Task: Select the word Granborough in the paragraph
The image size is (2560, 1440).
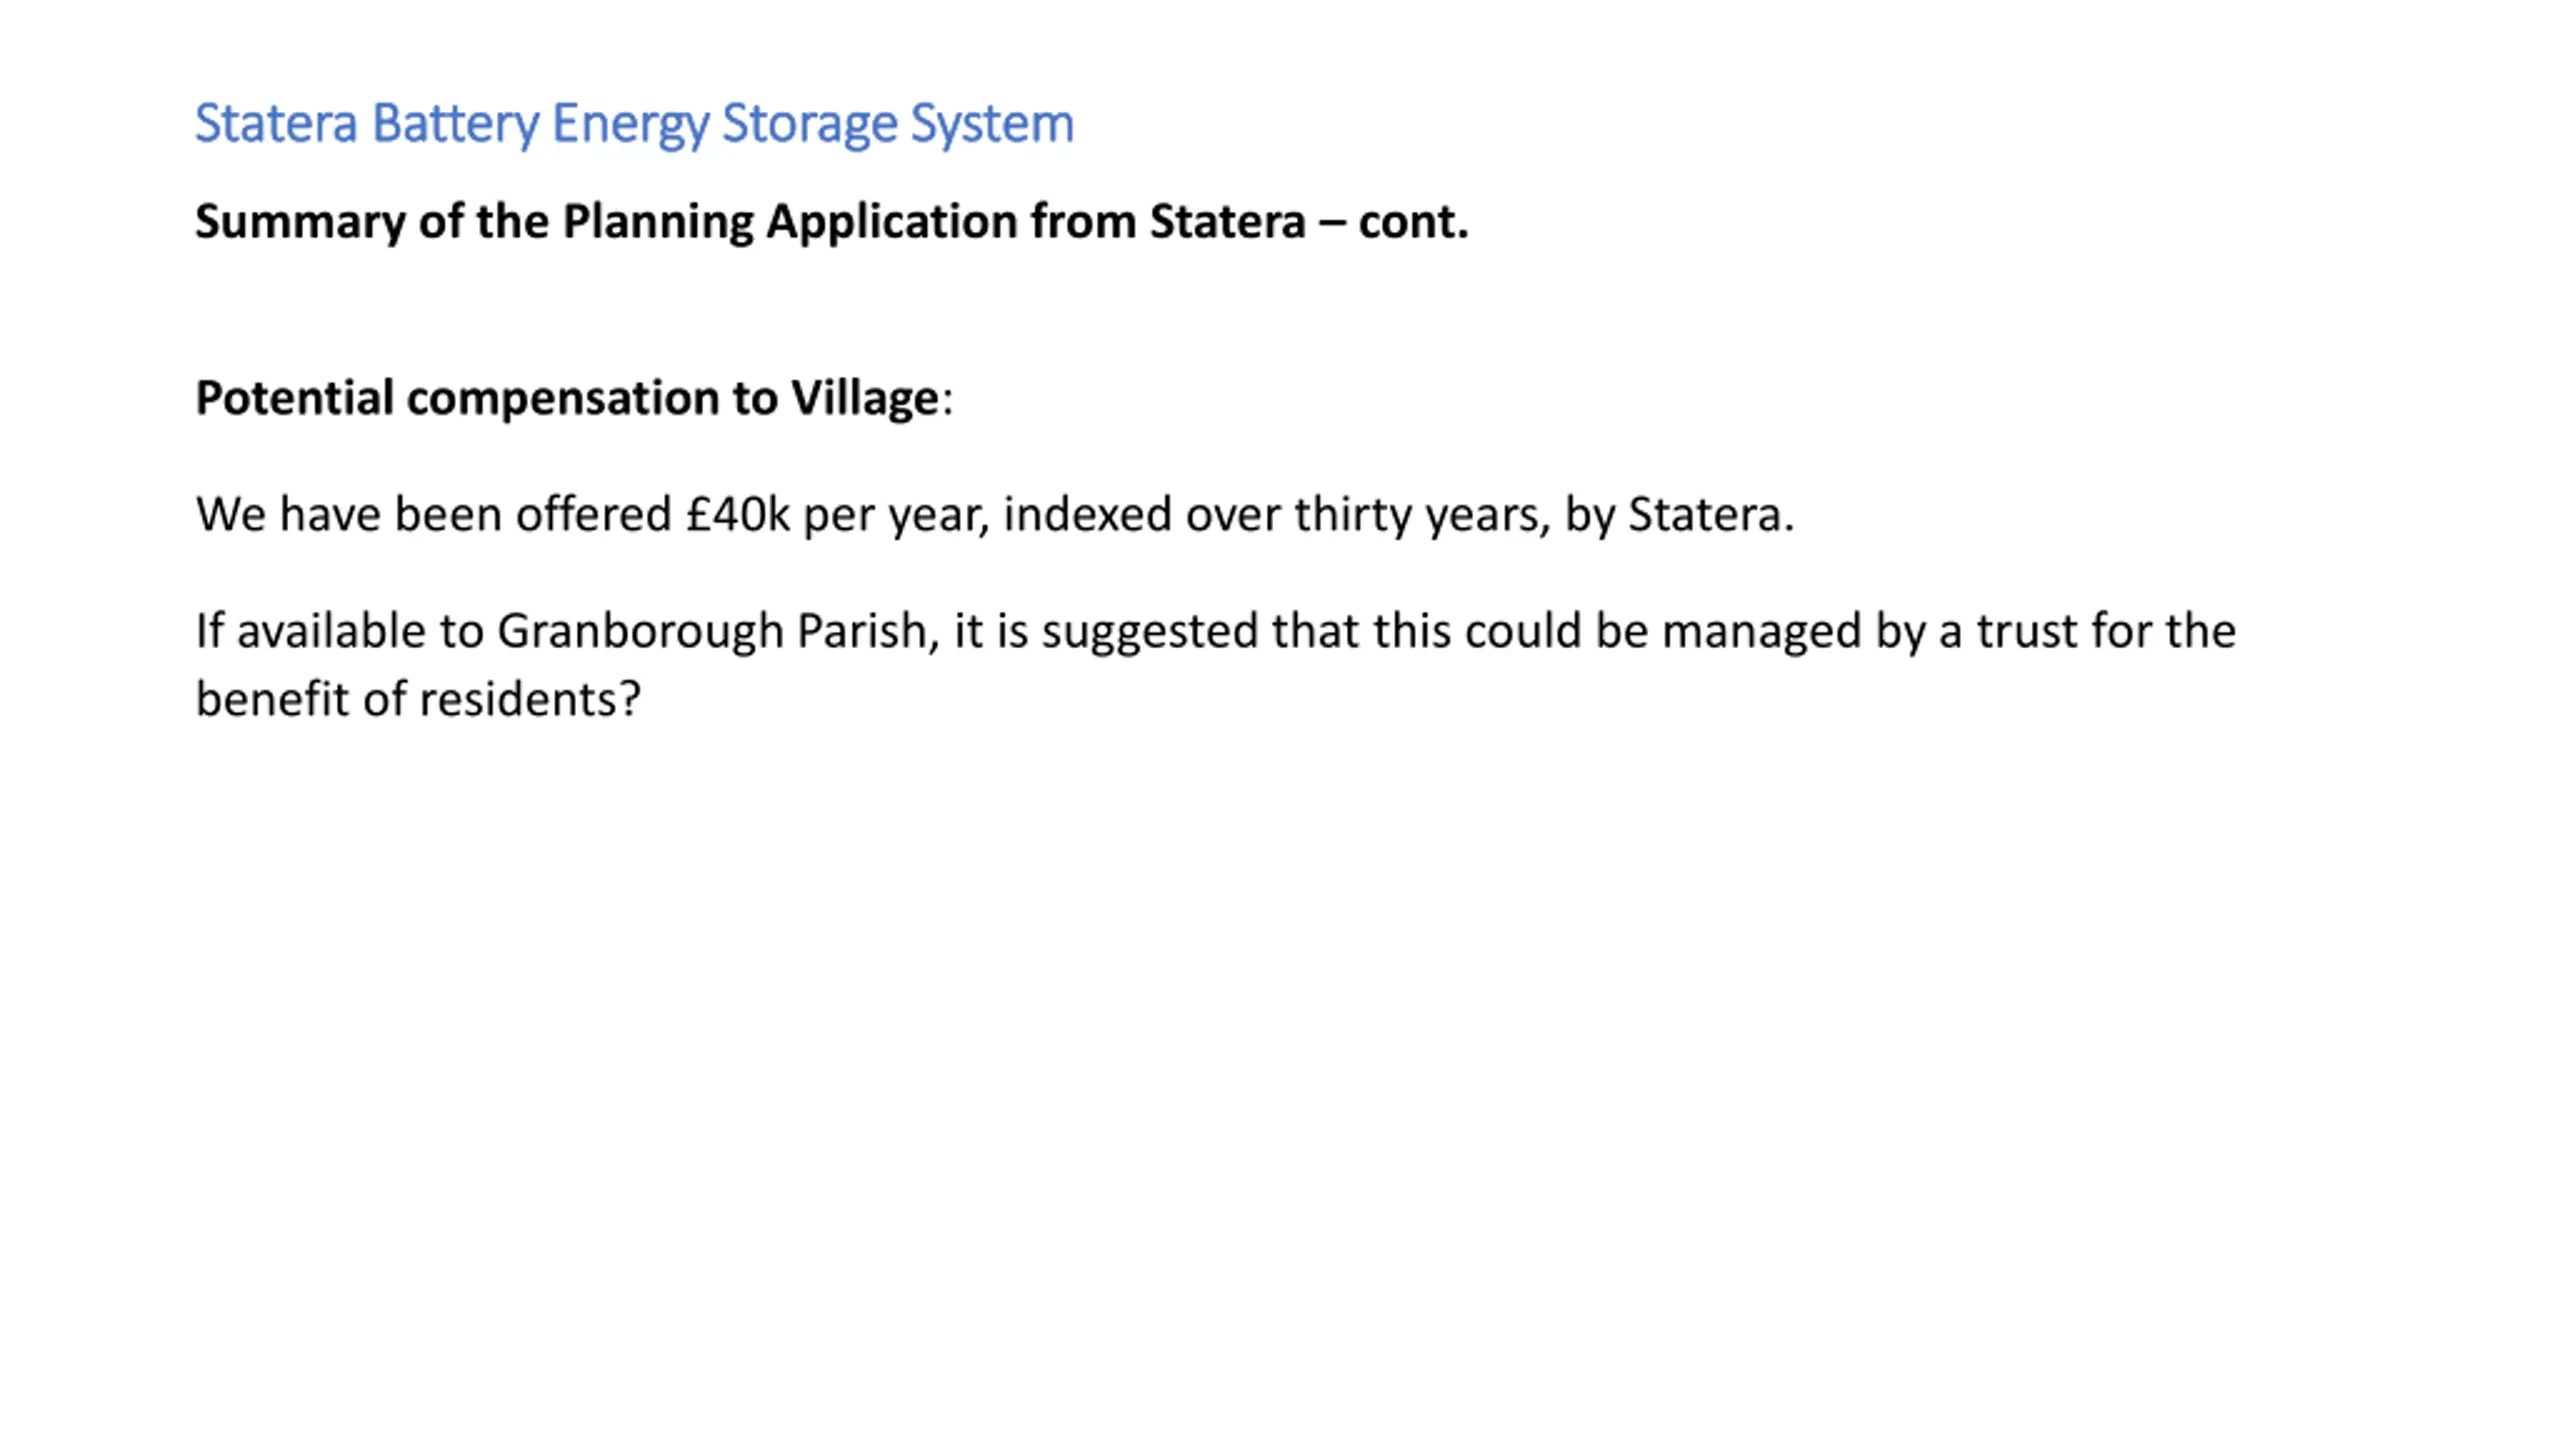Action: [x=640, y=633]
